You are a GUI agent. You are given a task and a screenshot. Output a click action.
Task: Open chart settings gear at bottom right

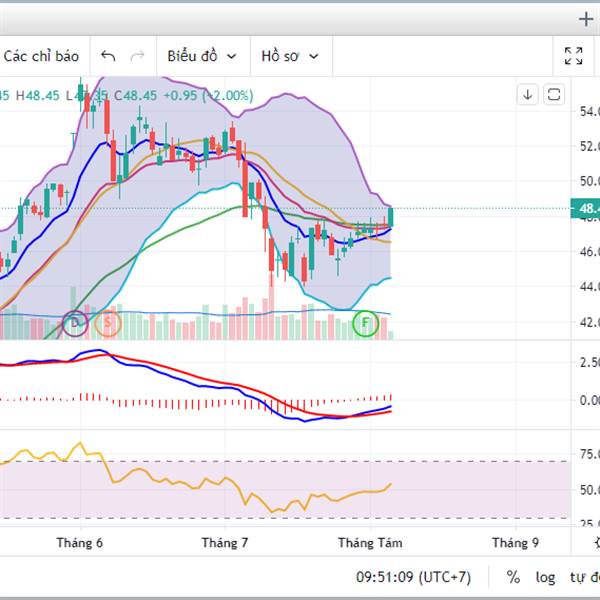(x=597, y=543)
